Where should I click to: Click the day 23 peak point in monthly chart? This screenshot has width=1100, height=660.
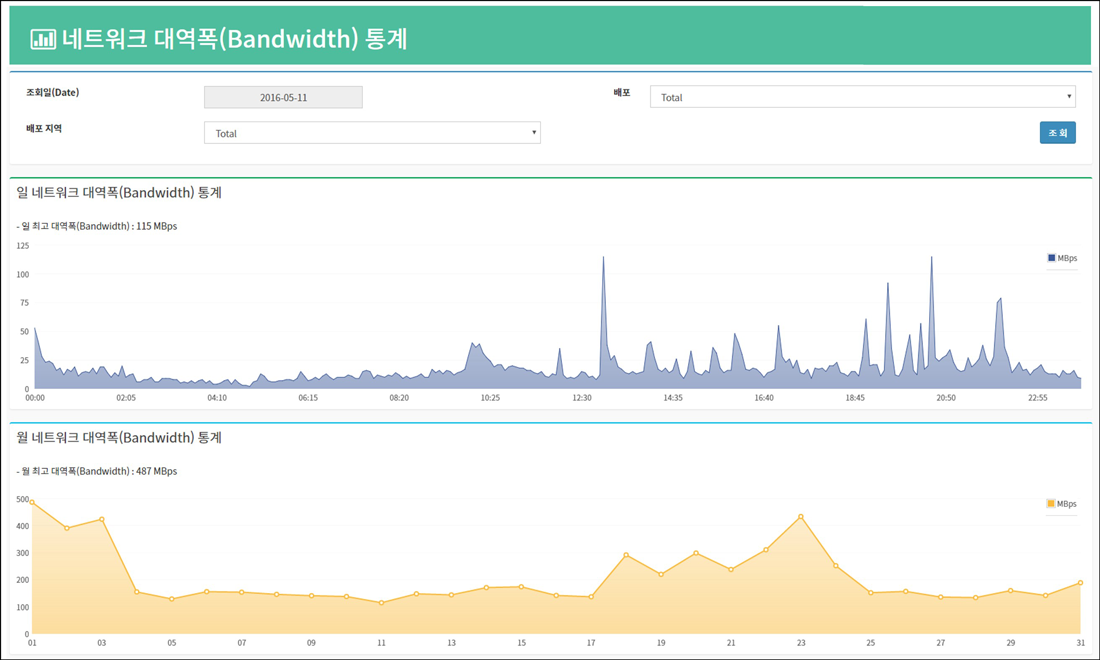801,516
